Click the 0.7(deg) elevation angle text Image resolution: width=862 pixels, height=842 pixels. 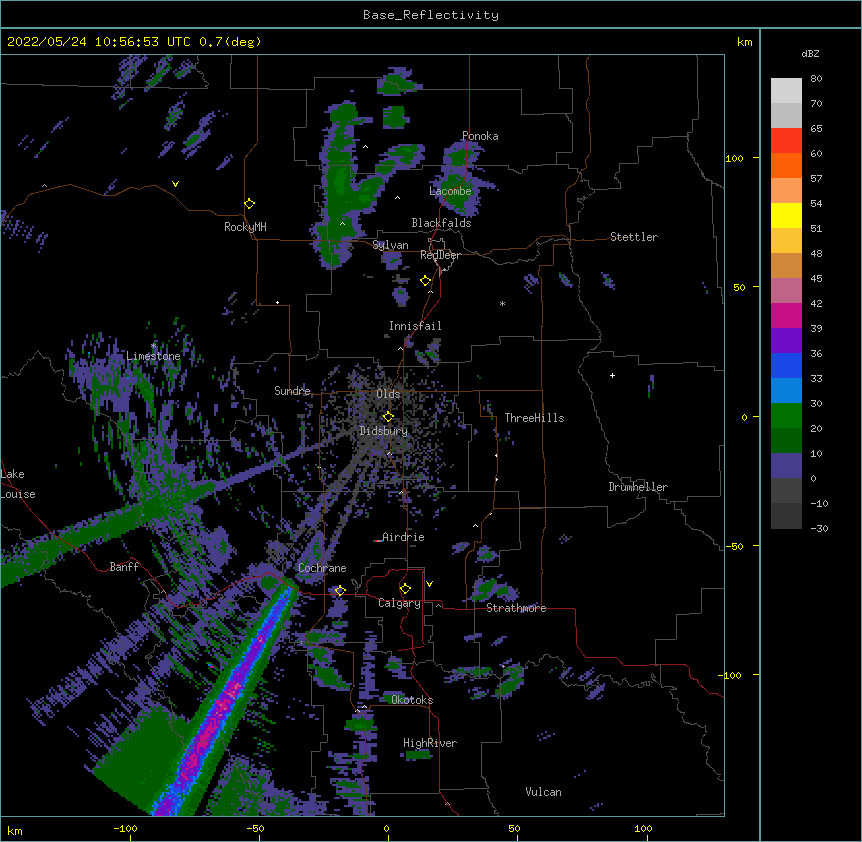230,42
